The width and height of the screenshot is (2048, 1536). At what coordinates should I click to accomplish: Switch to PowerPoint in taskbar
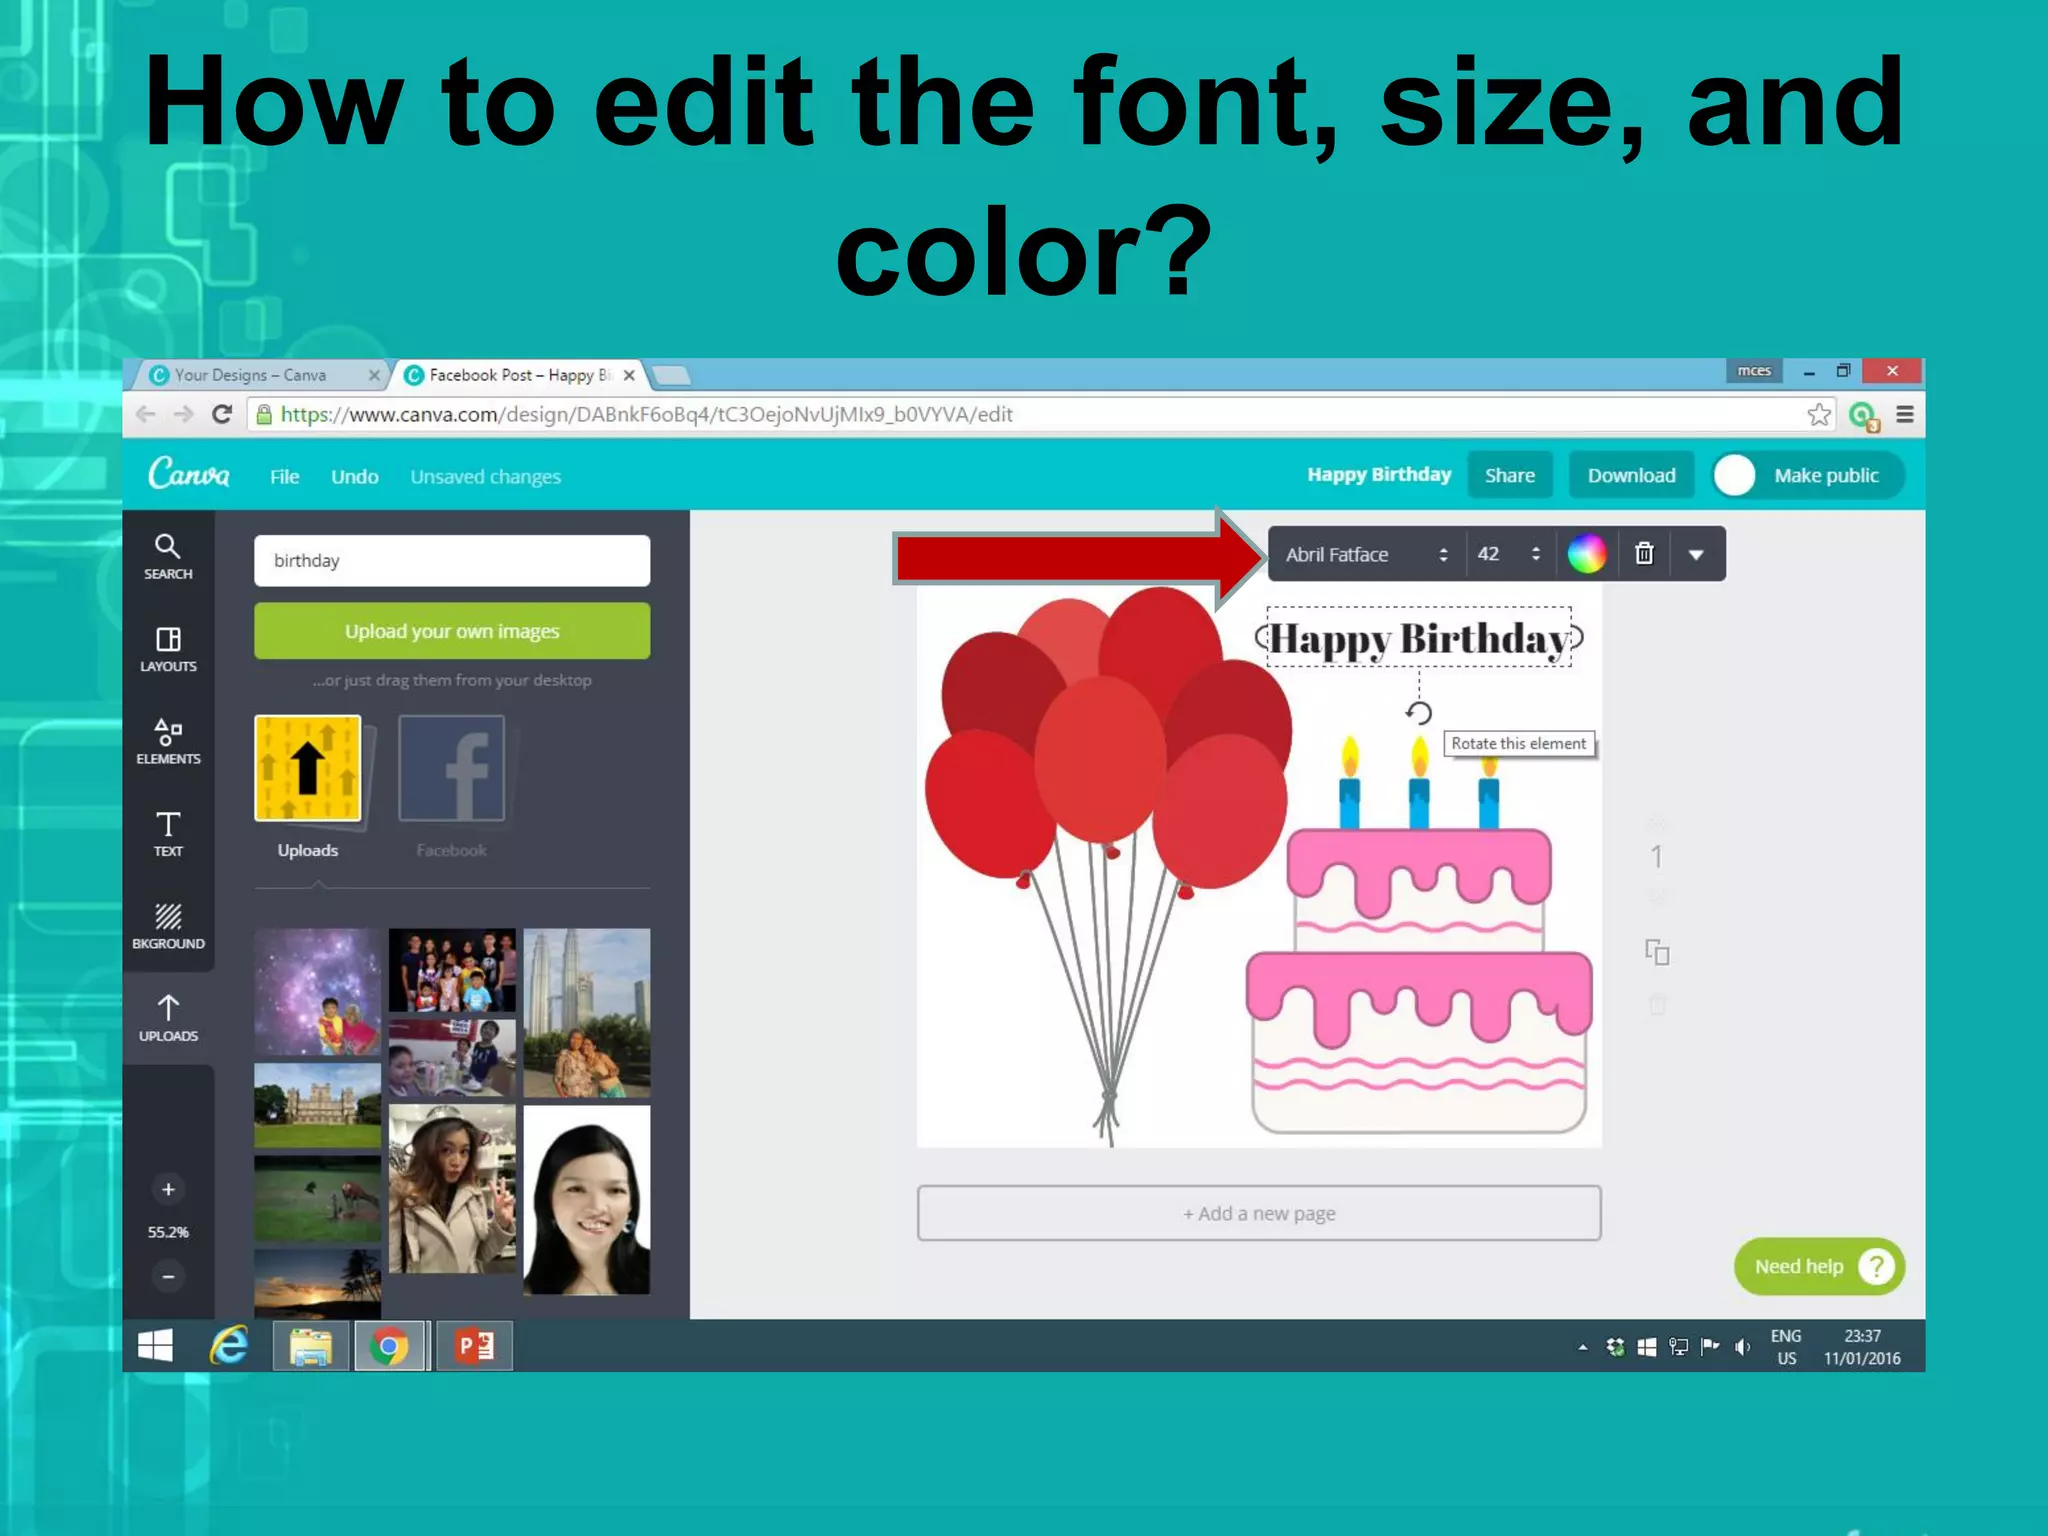474,1346
